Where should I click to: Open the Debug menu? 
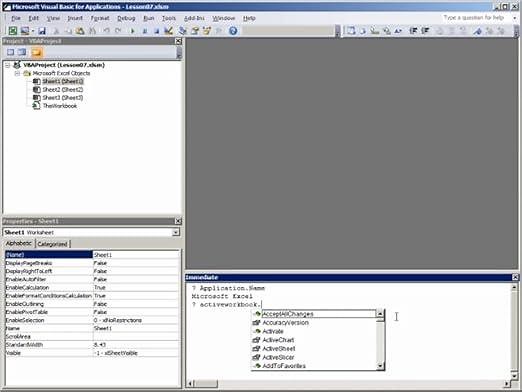126,18
